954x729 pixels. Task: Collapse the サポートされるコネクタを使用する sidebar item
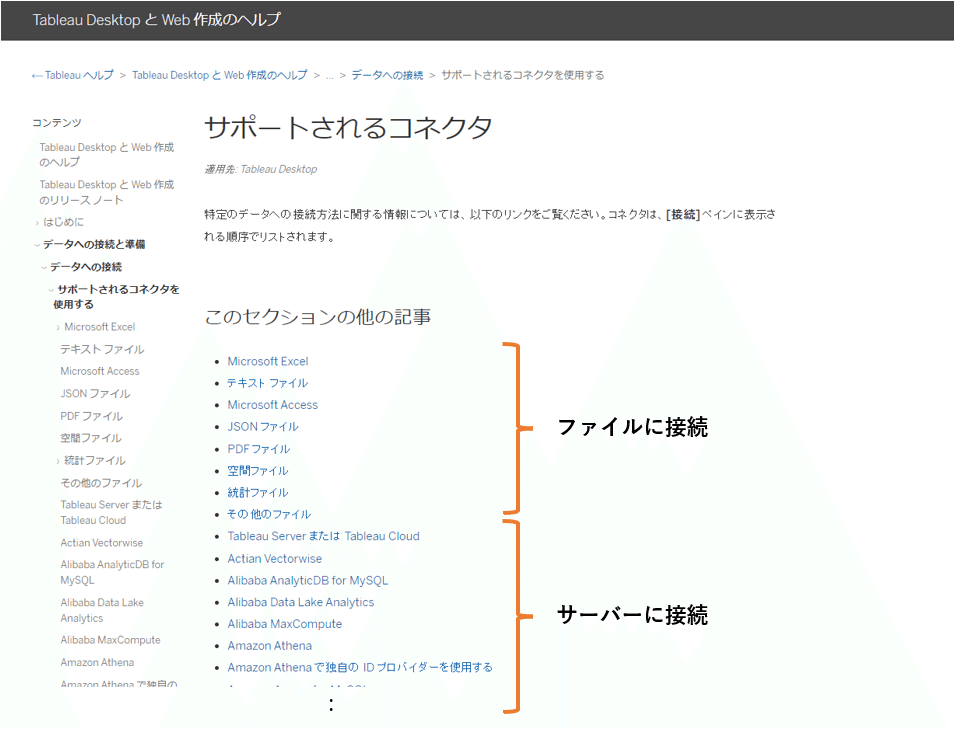point(51,290)
